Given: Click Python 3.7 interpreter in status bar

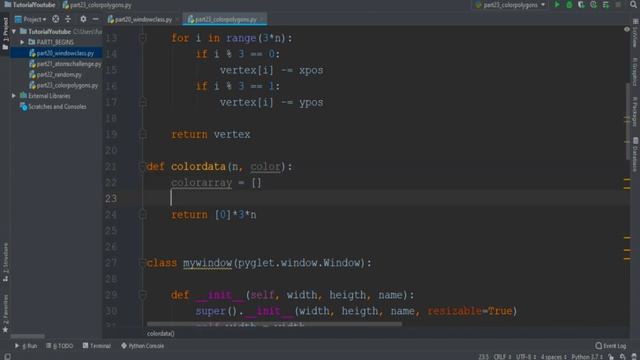Looking at the screenshot, I should 587,357.
